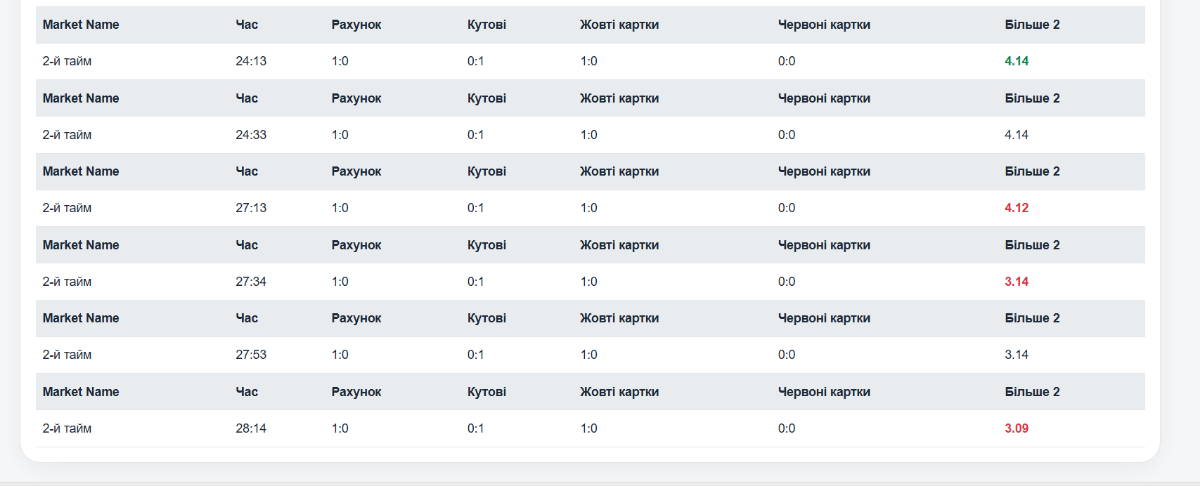Click the "Жовті картки" header above the 24:33 row
Screen dimensions: 1200x486
(619, 98)
